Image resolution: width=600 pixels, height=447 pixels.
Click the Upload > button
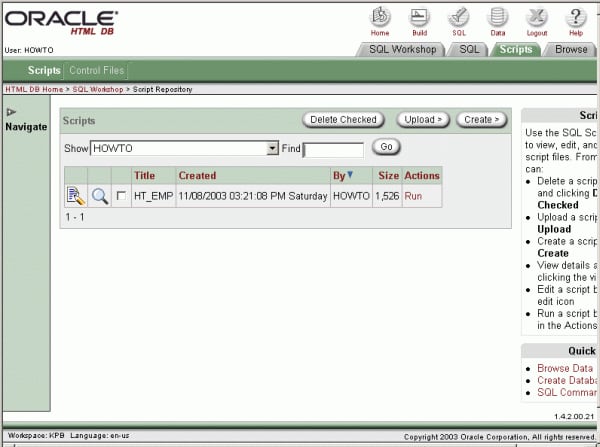pos(422,120)
